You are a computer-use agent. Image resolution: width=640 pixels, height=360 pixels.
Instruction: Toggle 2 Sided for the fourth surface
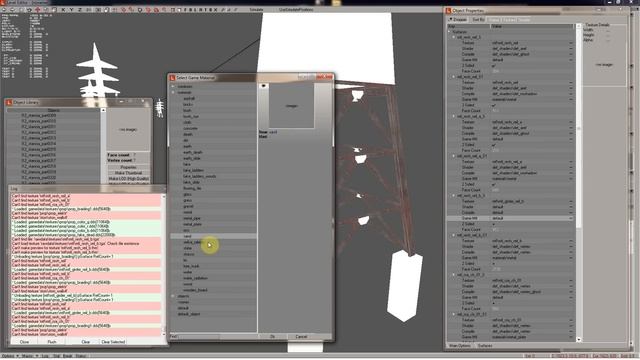[x=494, y=184]
